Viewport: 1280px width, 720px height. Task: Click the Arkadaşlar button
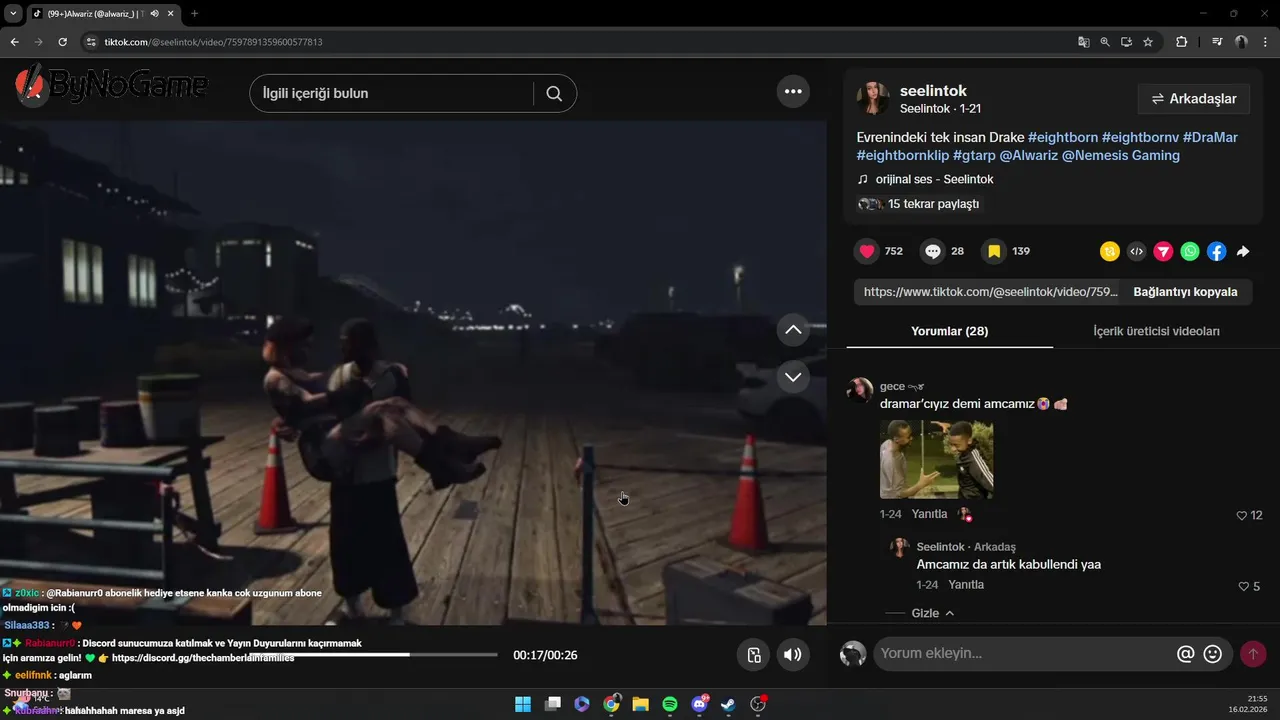tap(1194, 99)
